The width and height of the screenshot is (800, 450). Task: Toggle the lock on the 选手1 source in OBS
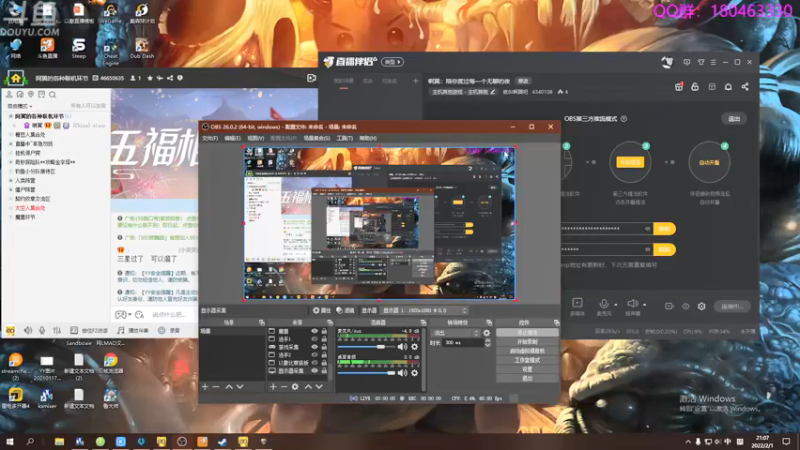(324, 339)
